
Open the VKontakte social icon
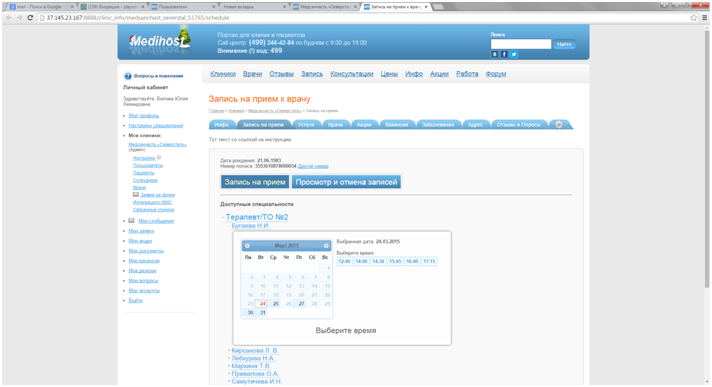[x=494, y=55]
